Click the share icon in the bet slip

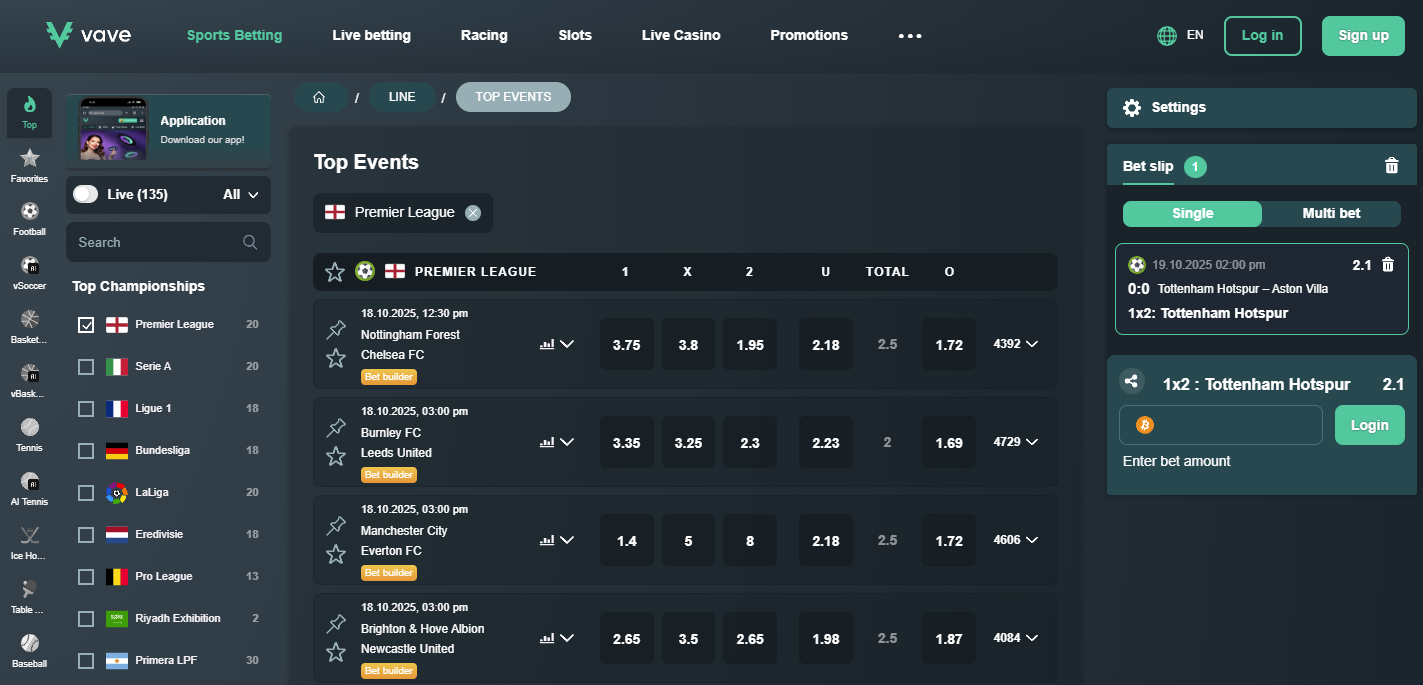(1131, 381)
